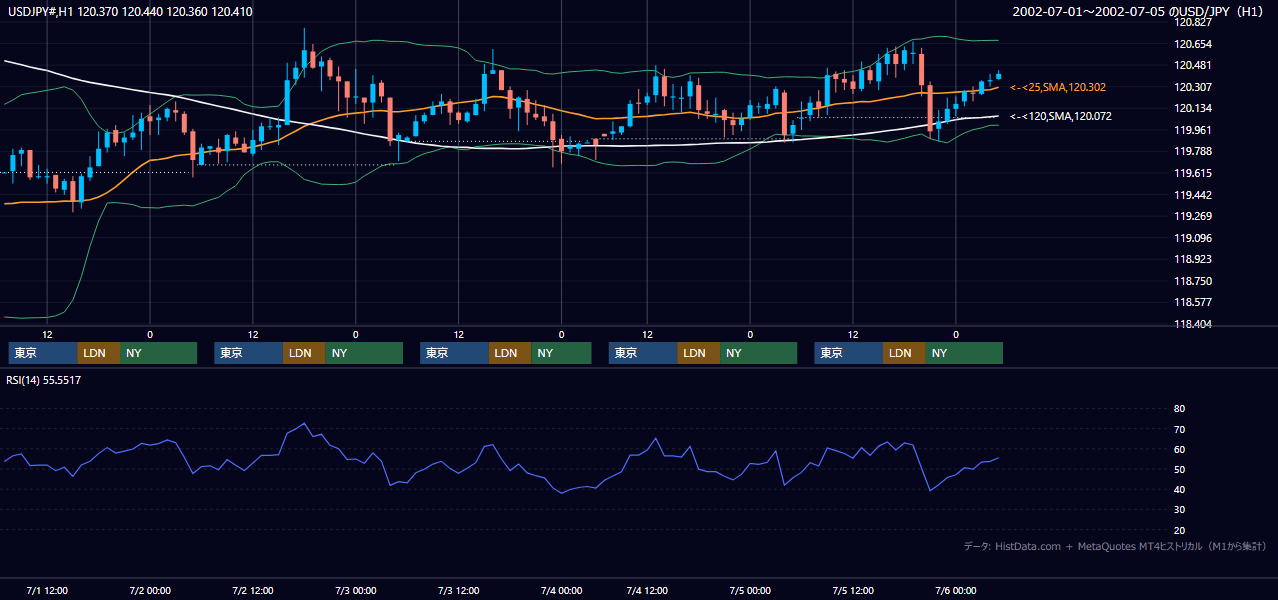Click price axis value 119.269
Screen dimensions: 1278x600
pos(1195,216)
